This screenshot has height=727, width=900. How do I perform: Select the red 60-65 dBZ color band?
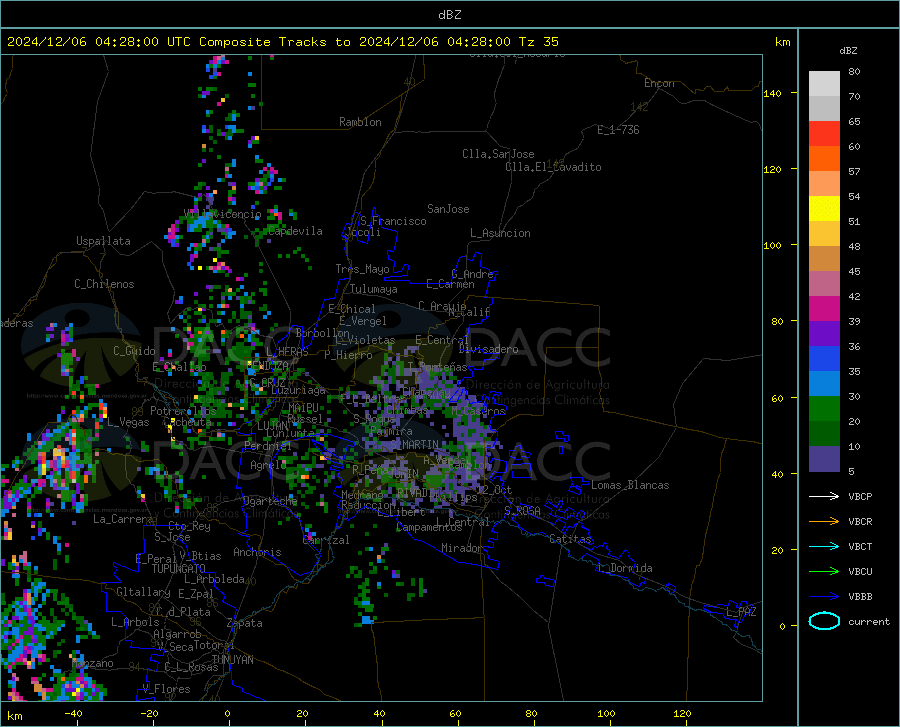[824, 134]
